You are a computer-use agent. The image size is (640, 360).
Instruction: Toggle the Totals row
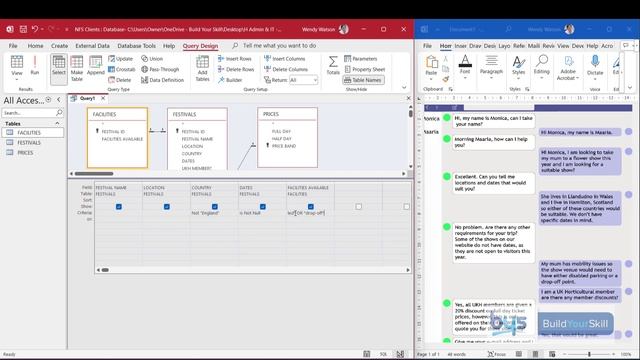333,65
